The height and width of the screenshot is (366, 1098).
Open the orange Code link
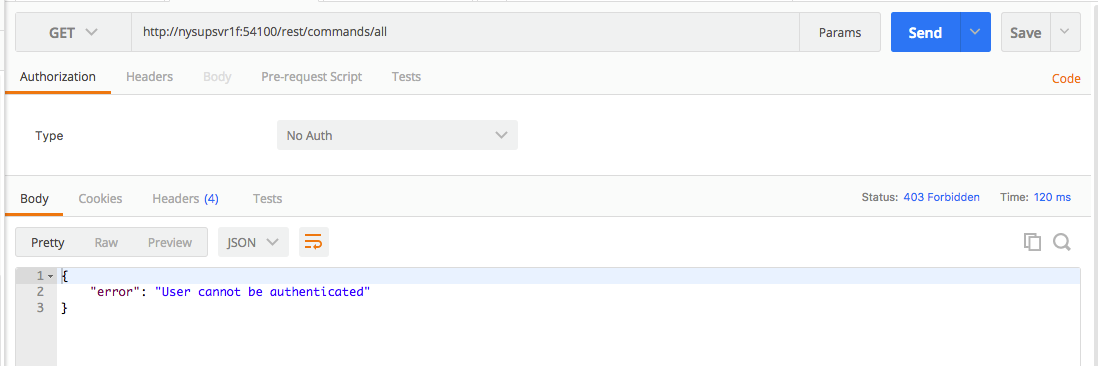[1066, 78]
